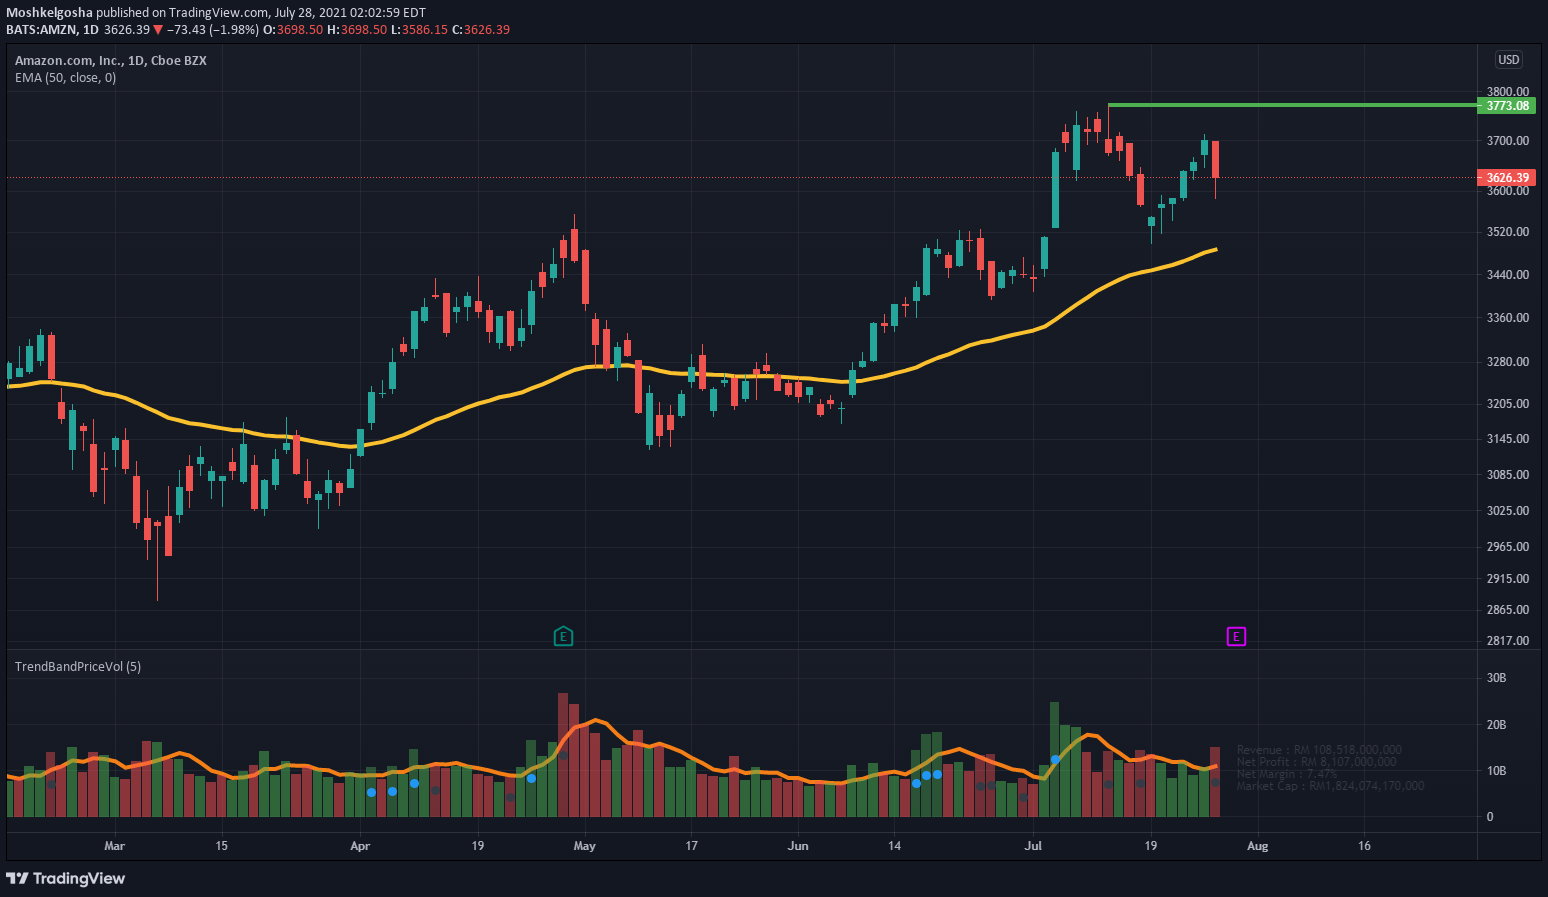Screen dimensions: 1548x897
Task: Open the USD currency selector badge
Action: pos(1508,60)
